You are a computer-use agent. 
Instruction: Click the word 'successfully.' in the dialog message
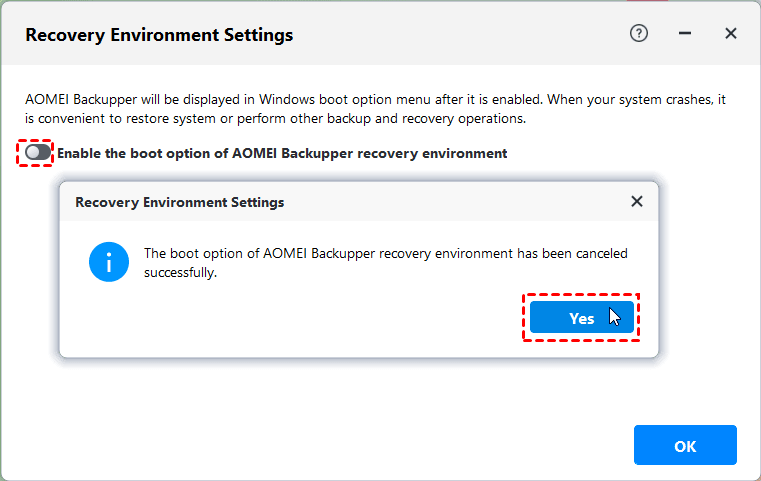click(180, 271)
